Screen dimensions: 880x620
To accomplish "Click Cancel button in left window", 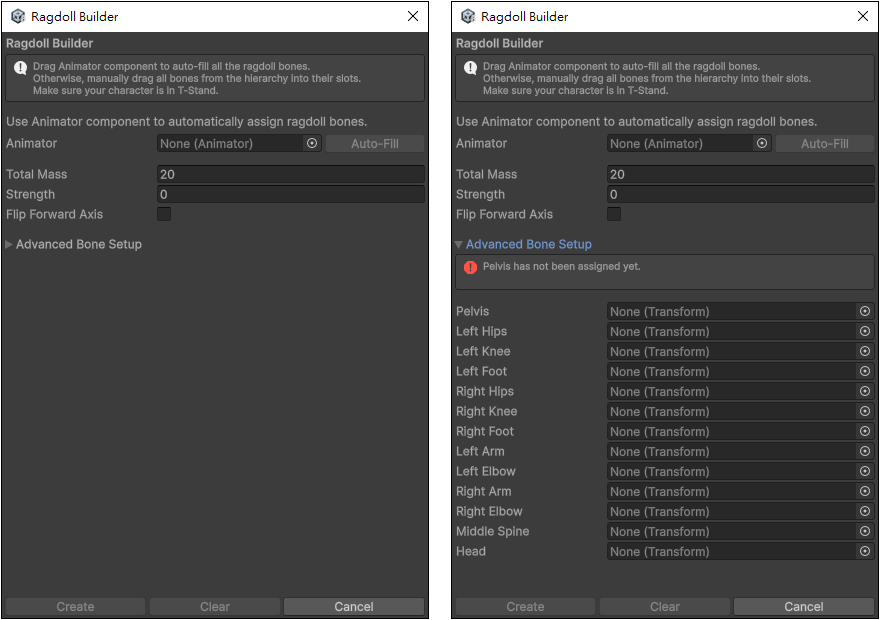I will [354, 607].
